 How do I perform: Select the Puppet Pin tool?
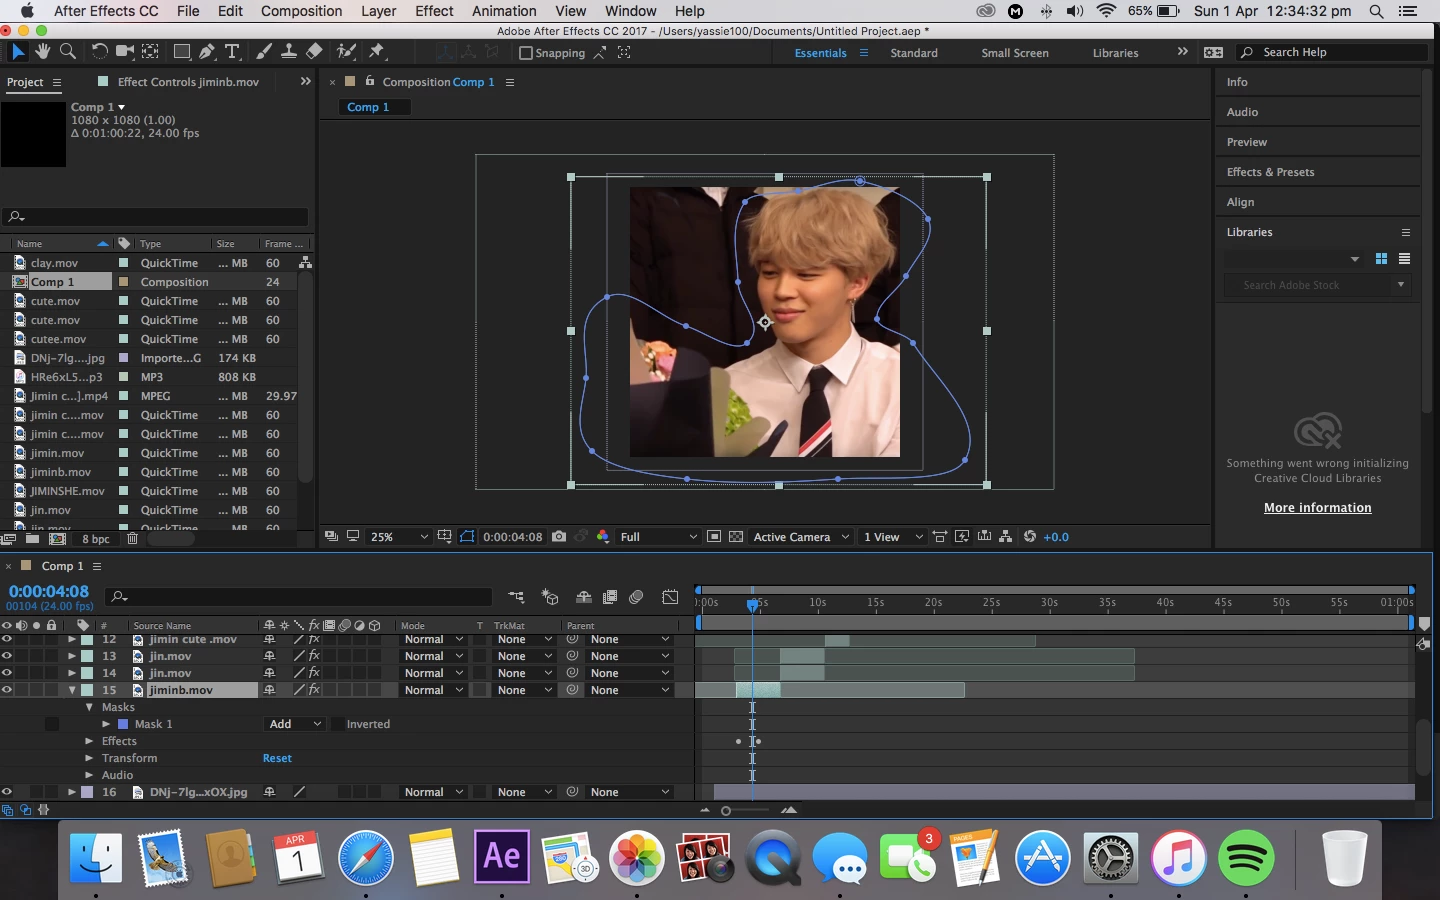[x=377, y=51]
